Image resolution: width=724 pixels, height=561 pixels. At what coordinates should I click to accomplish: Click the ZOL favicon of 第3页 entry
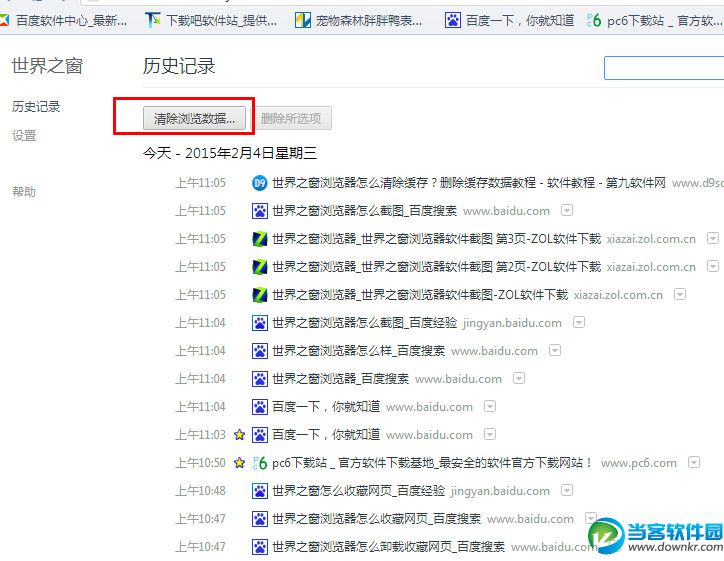pyautogui.click(x=259, y=239)
